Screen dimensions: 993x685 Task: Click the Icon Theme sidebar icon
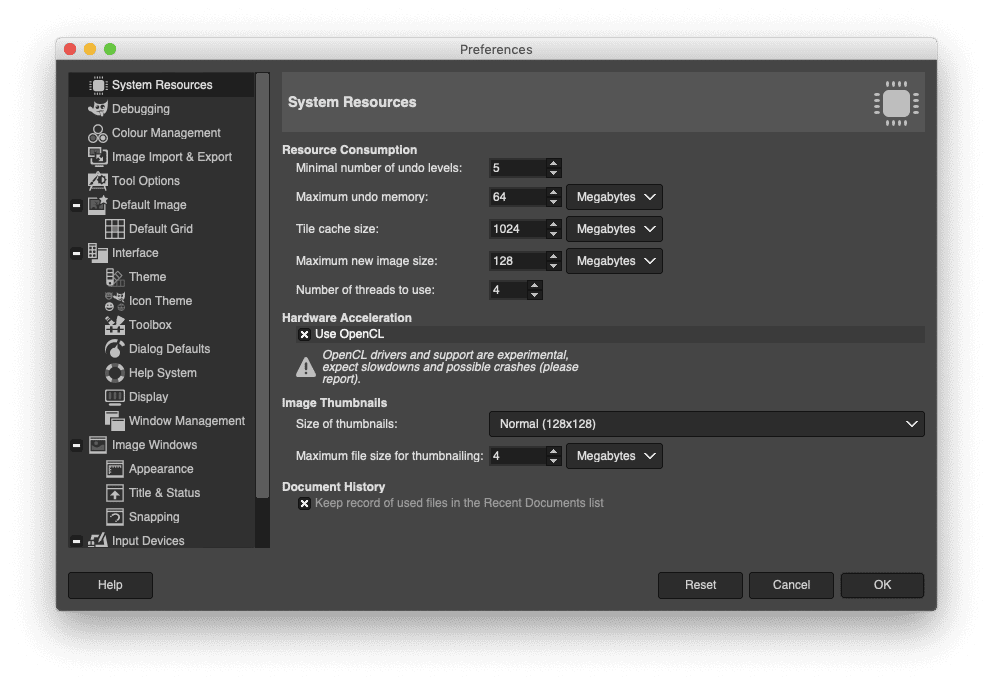click(115, 301)
